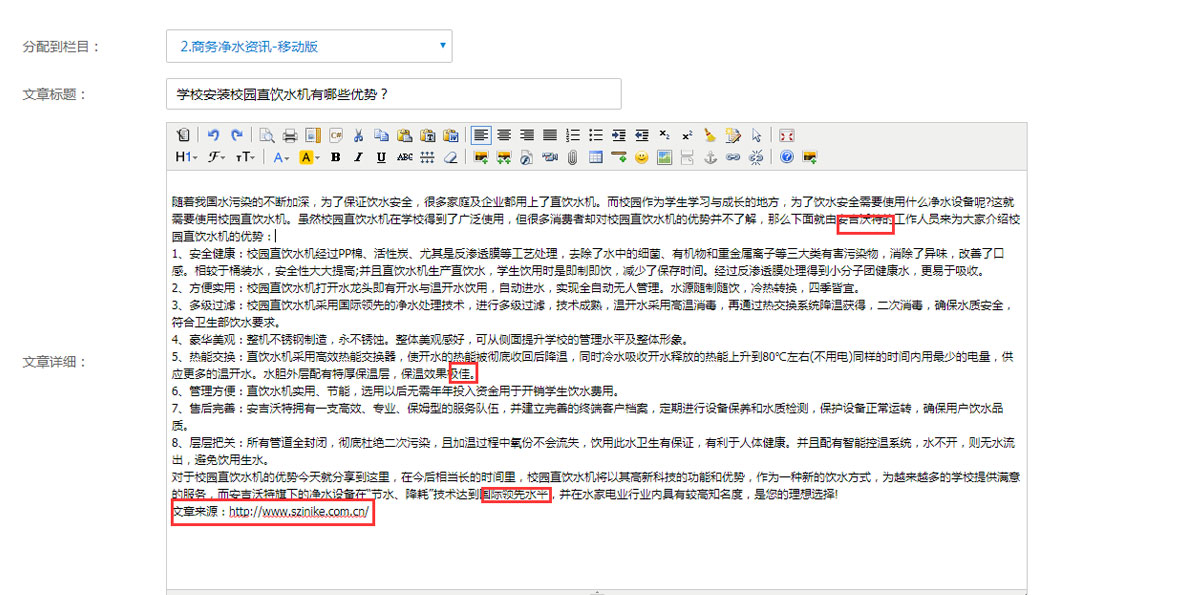This screenshot has width=1200, height=595.
Task: Toggle strikethrough ABC formatting
Action: [x=404, y=157]
